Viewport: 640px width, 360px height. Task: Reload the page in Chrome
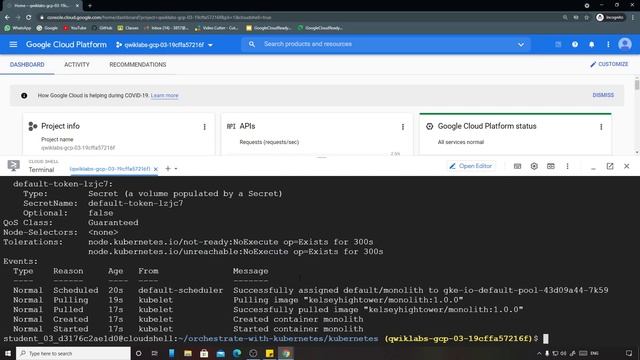pyautogui.click(x=29, y=18)
